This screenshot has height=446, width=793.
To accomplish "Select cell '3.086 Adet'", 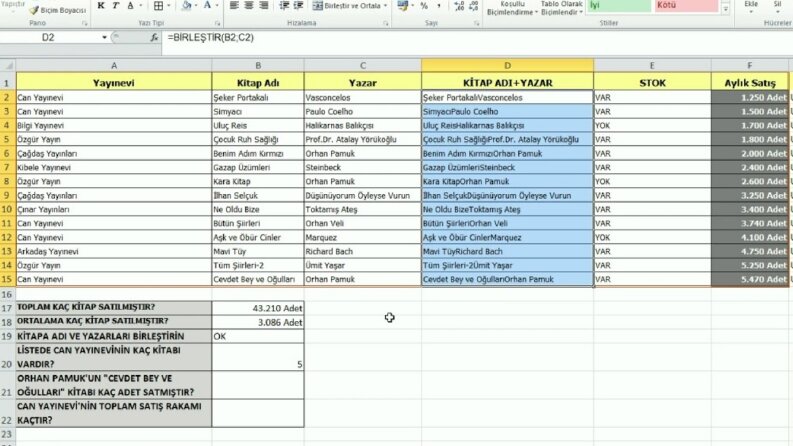I will click(258, 322).
